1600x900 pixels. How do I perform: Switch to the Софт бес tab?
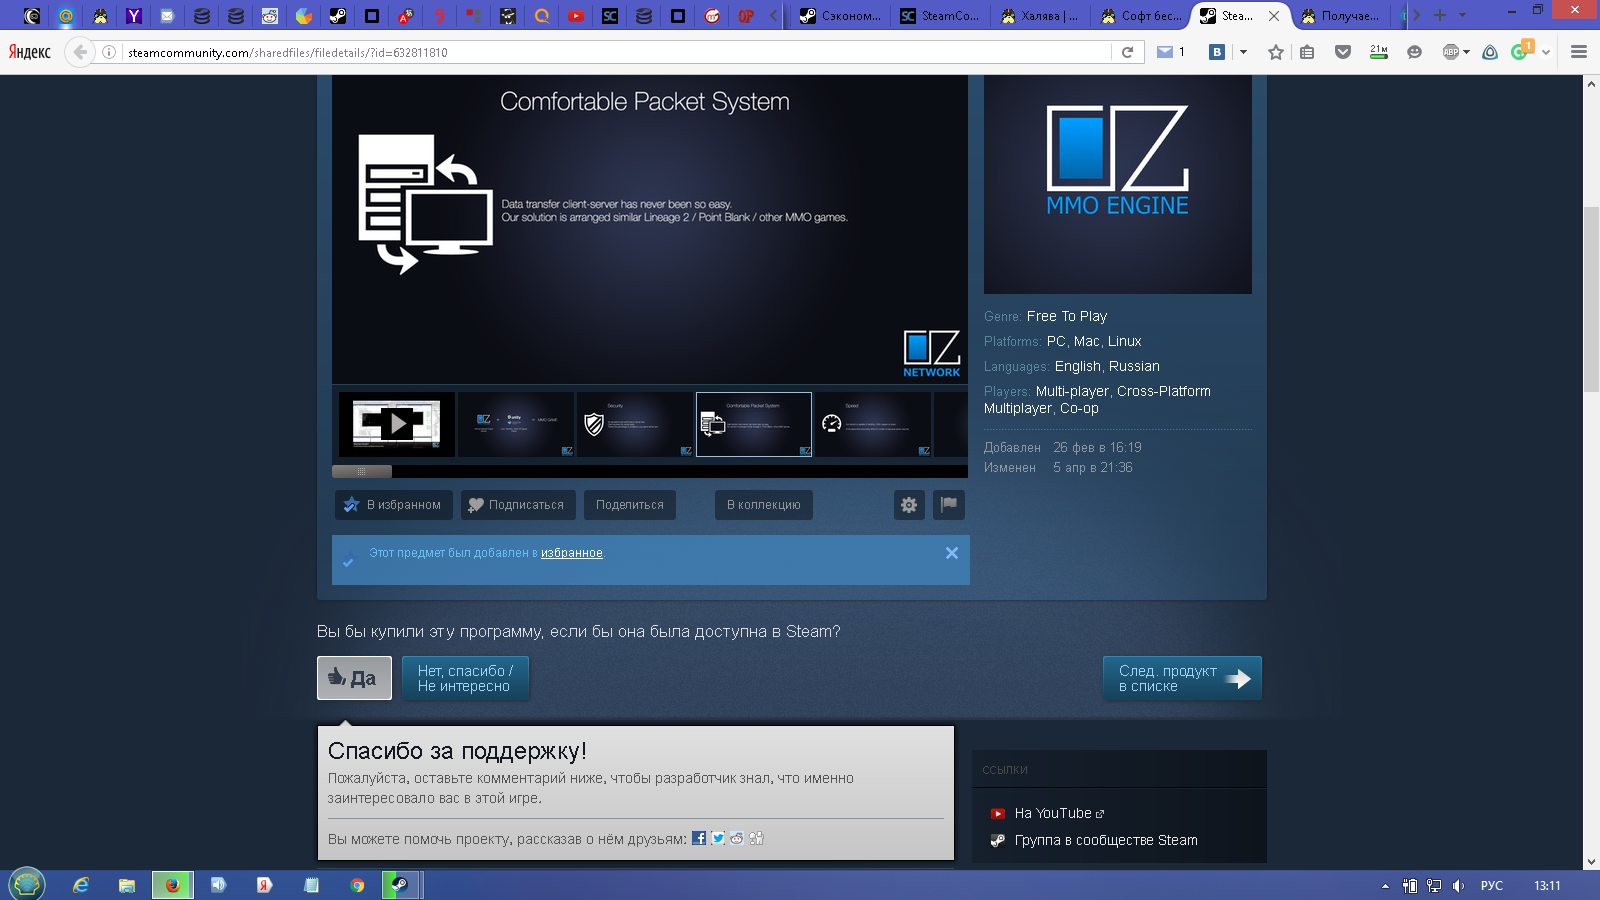1140,16
